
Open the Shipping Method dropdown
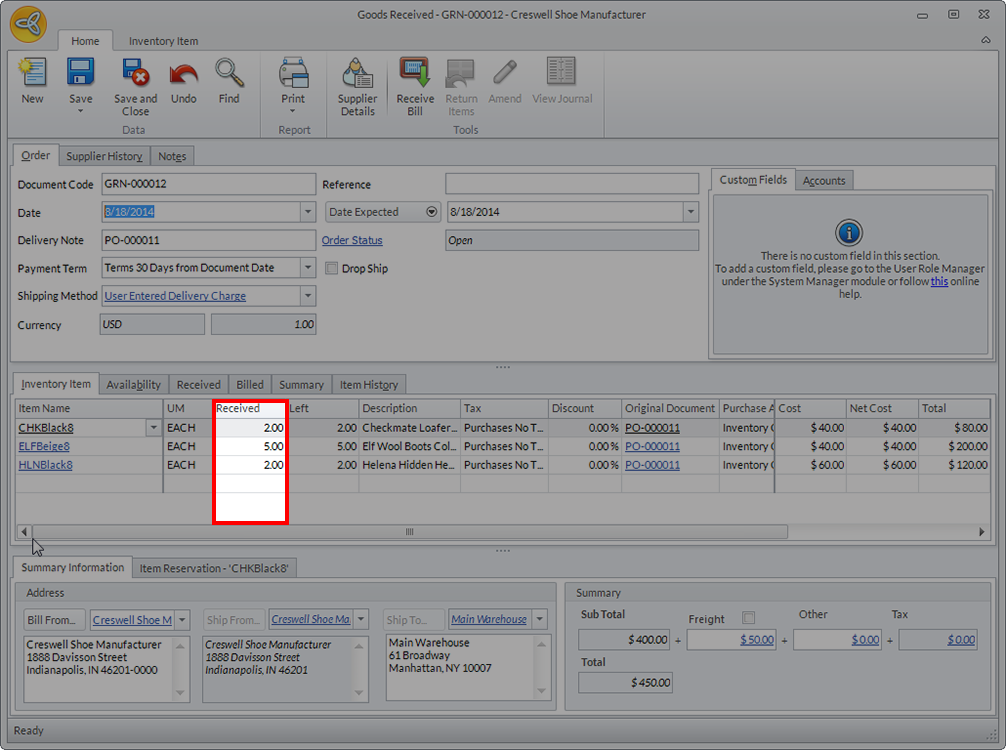308,296
